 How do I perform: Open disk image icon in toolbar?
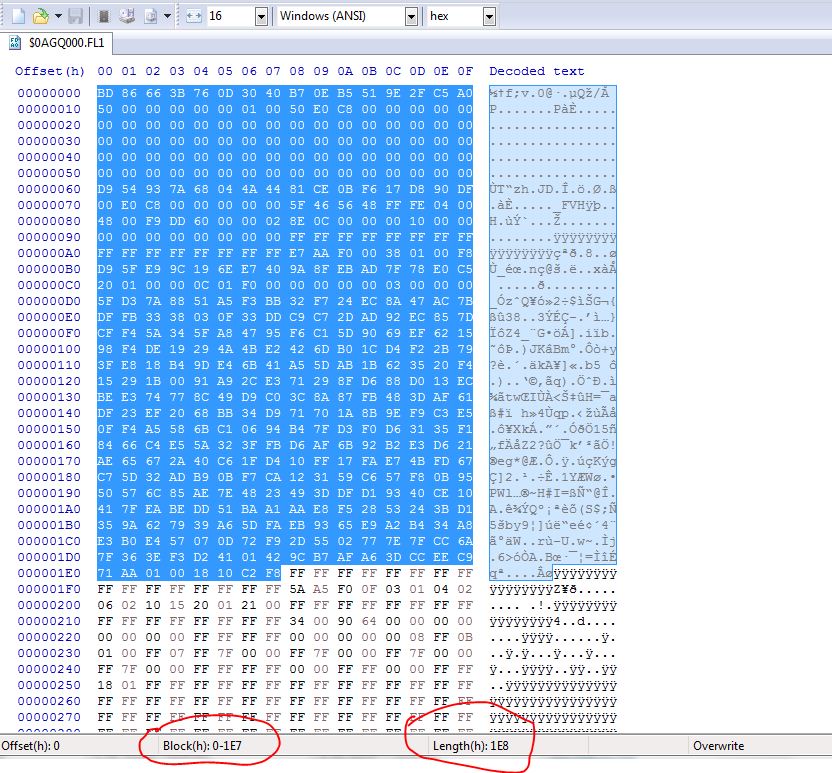tap(151, 16)
